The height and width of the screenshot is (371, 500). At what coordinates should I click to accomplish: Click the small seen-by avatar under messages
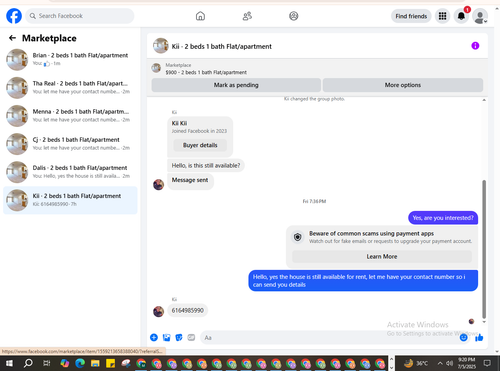tap(471, 321)
